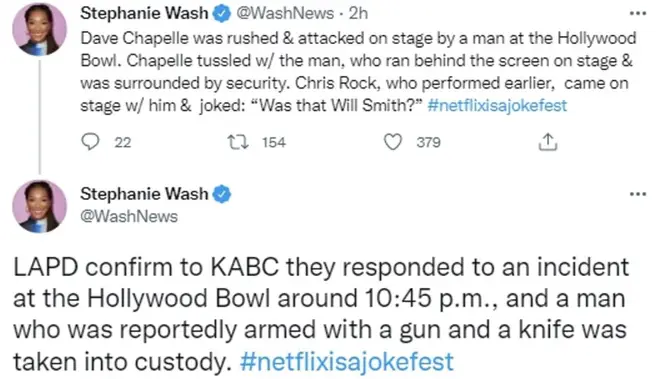Click verified badge on second tweet

[x=222, y=194]
